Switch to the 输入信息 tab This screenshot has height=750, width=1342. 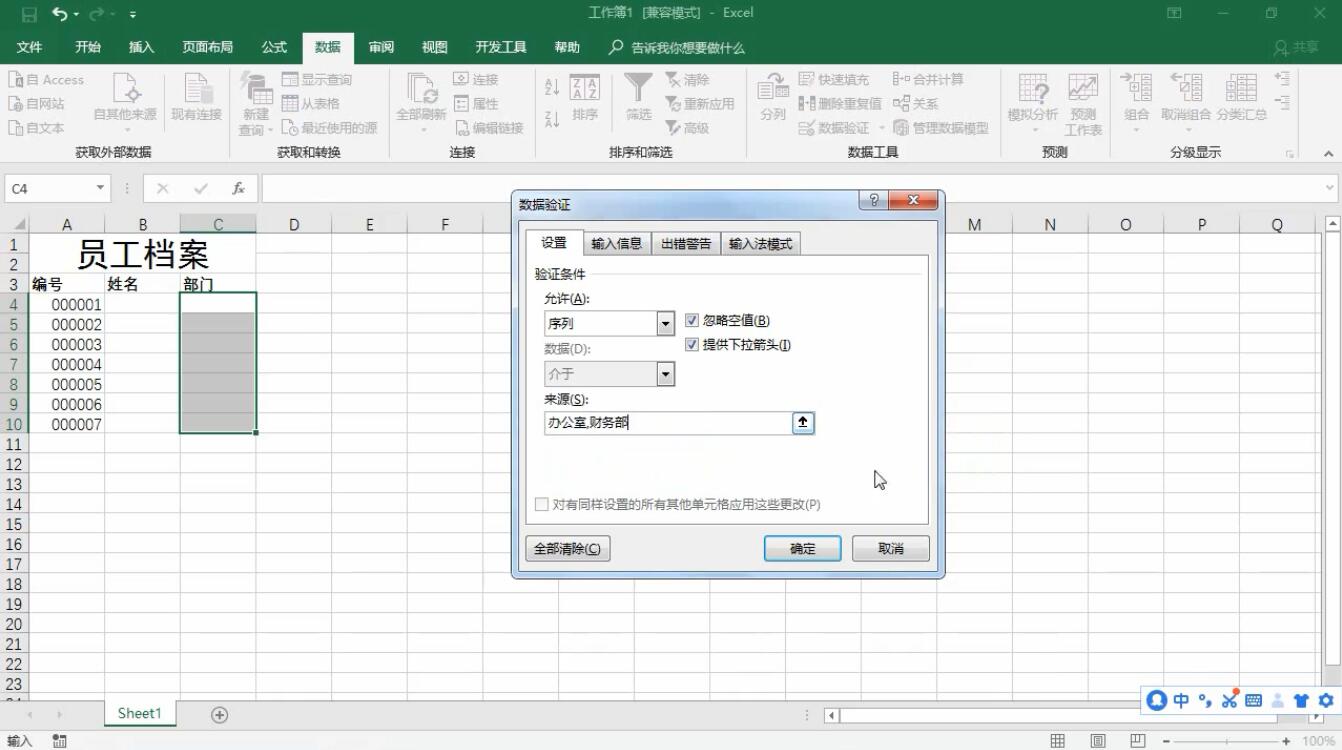pyautogui.click(x=616, y=243)
